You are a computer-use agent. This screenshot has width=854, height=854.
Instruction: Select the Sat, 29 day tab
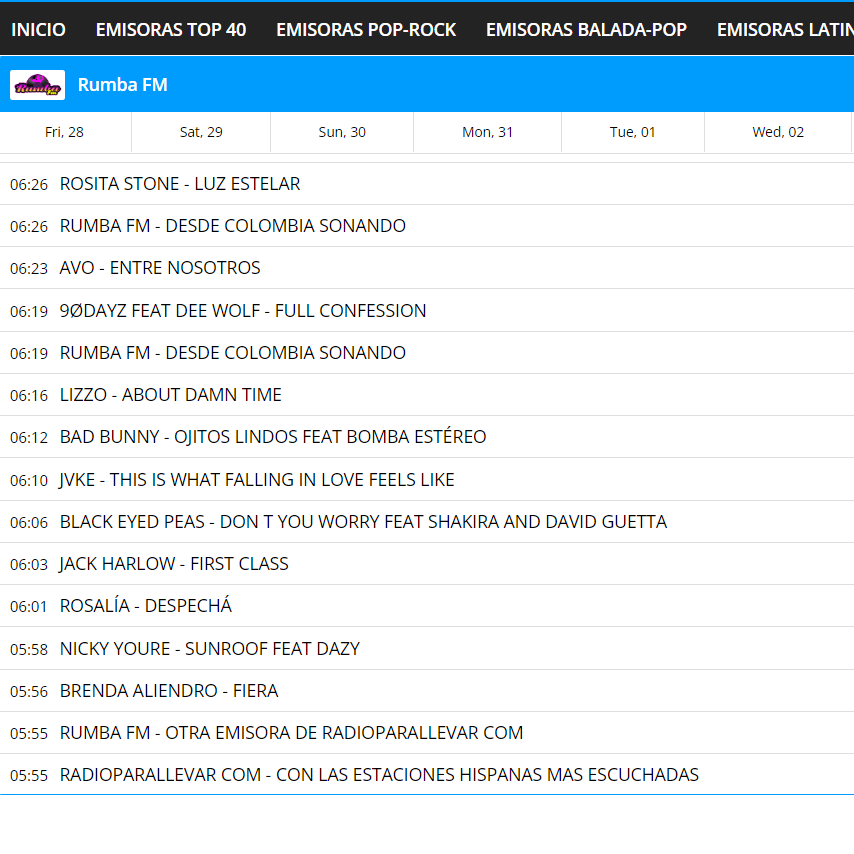point(201,132)
